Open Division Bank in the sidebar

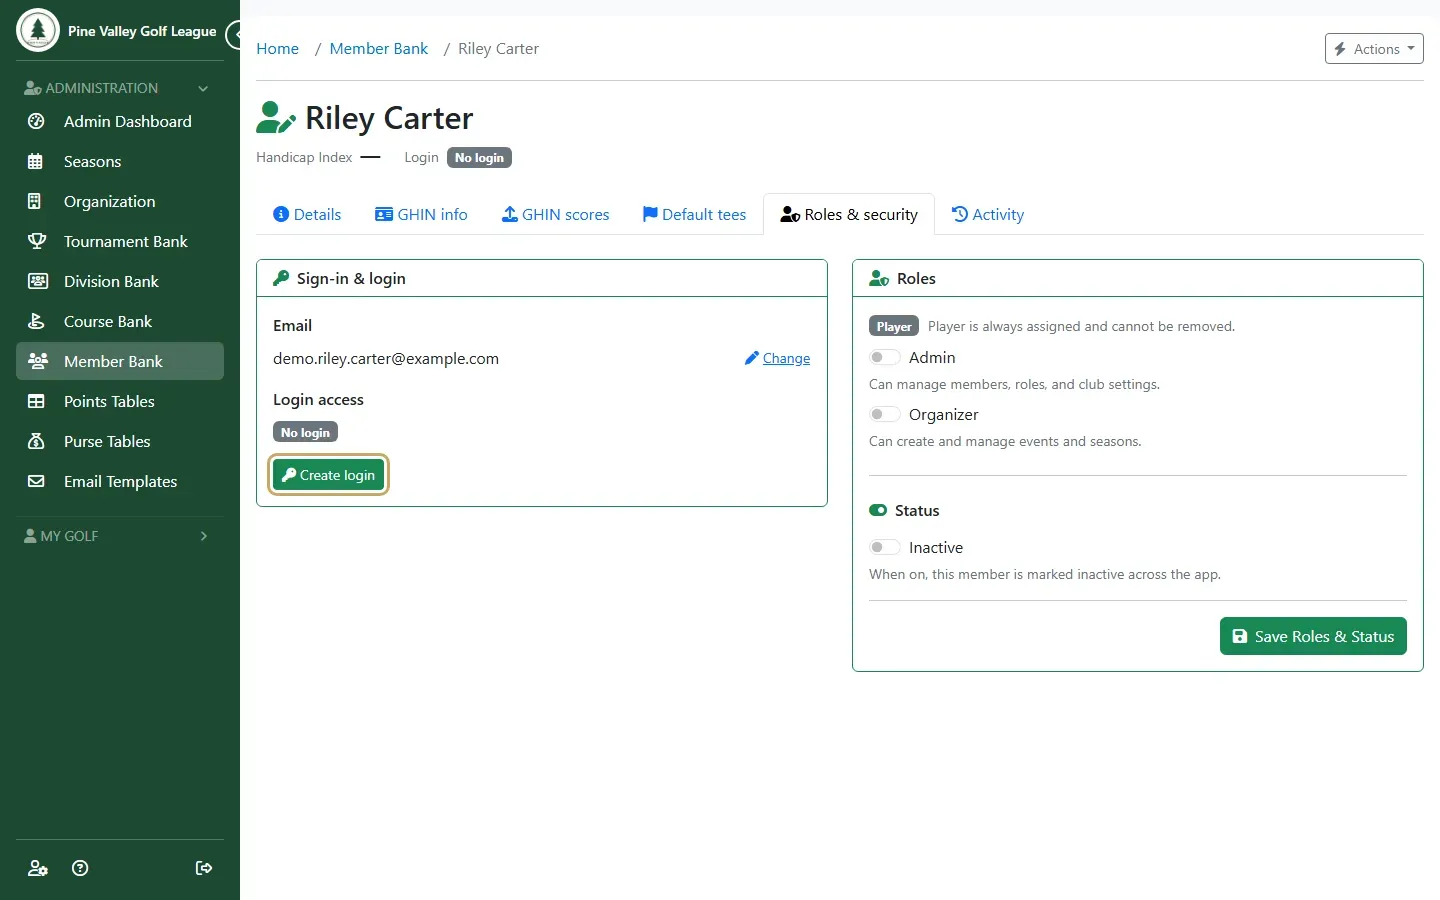120,281
